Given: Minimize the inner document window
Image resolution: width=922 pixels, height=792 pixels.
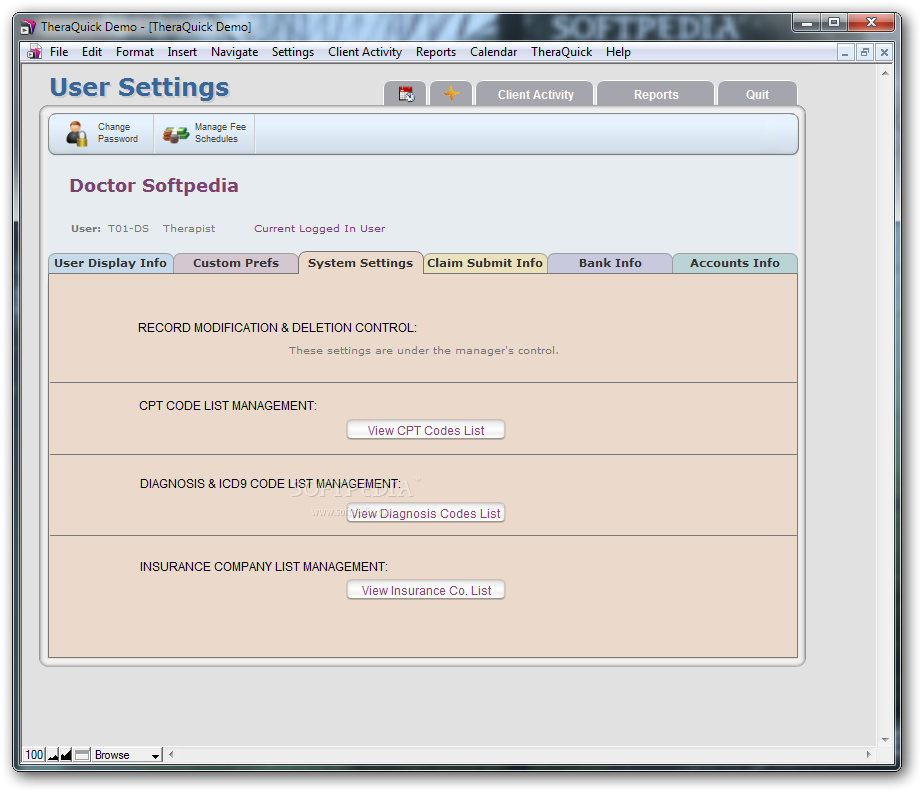Looking at the screenshot, I should (845, 52).
